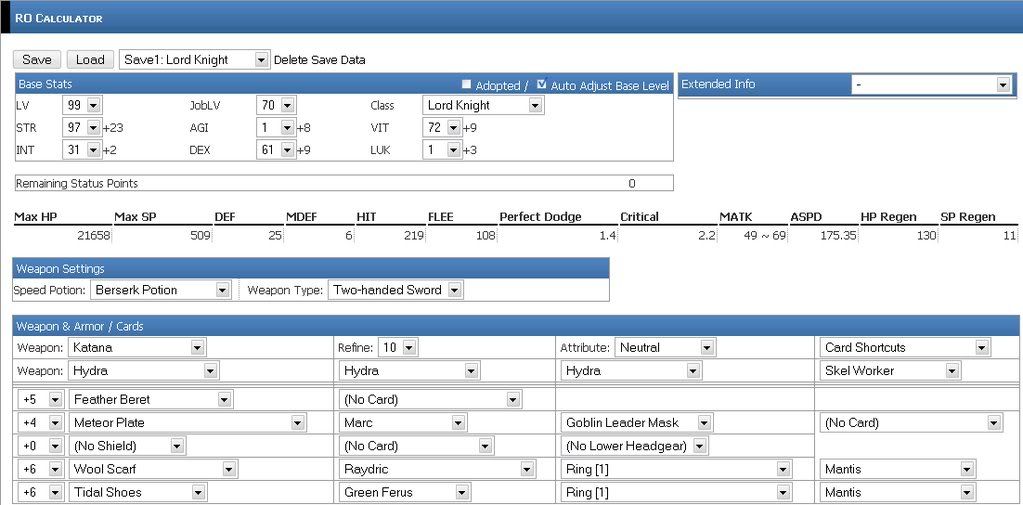This screenshot has height=505, width=1023.
Task: Click the Load button
Action: 90,60
